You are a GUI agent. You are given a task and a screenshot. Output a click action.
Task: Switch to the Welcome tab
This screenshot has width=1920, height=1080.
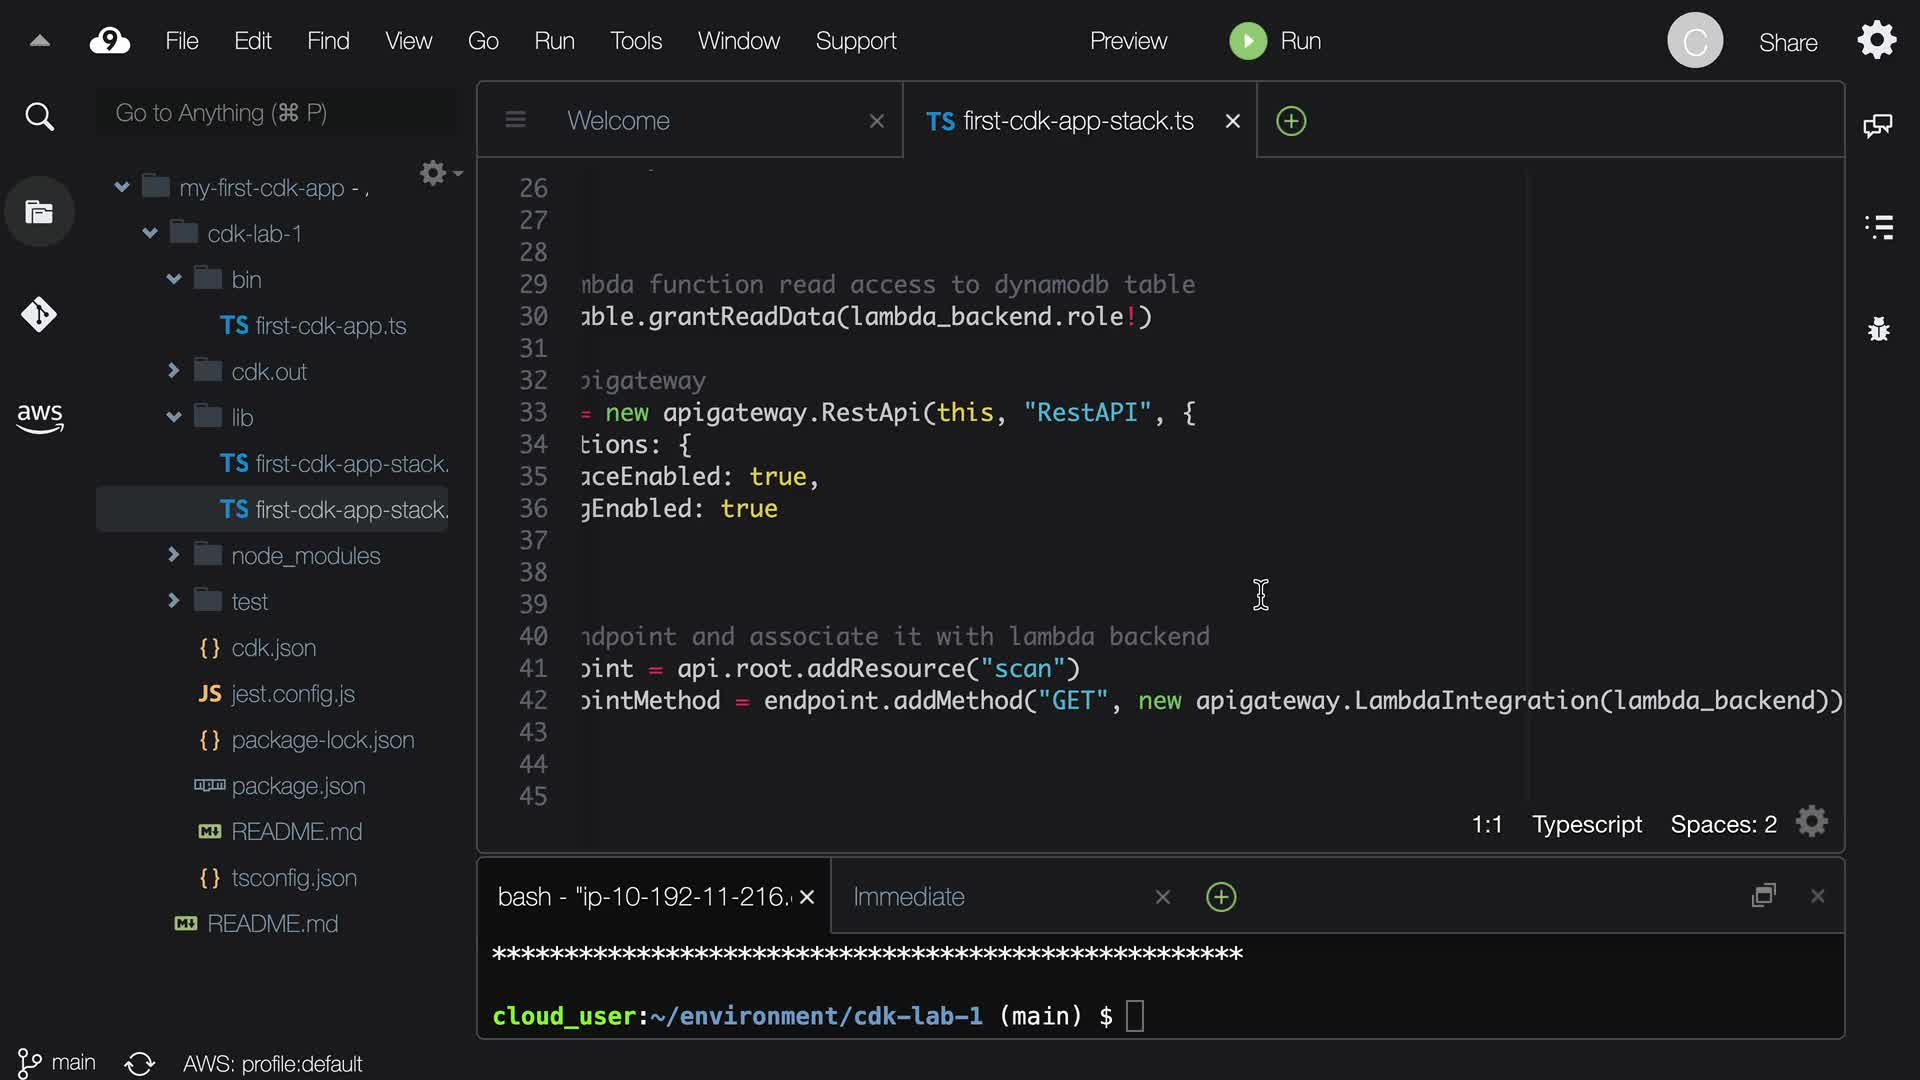click(618, 121)
